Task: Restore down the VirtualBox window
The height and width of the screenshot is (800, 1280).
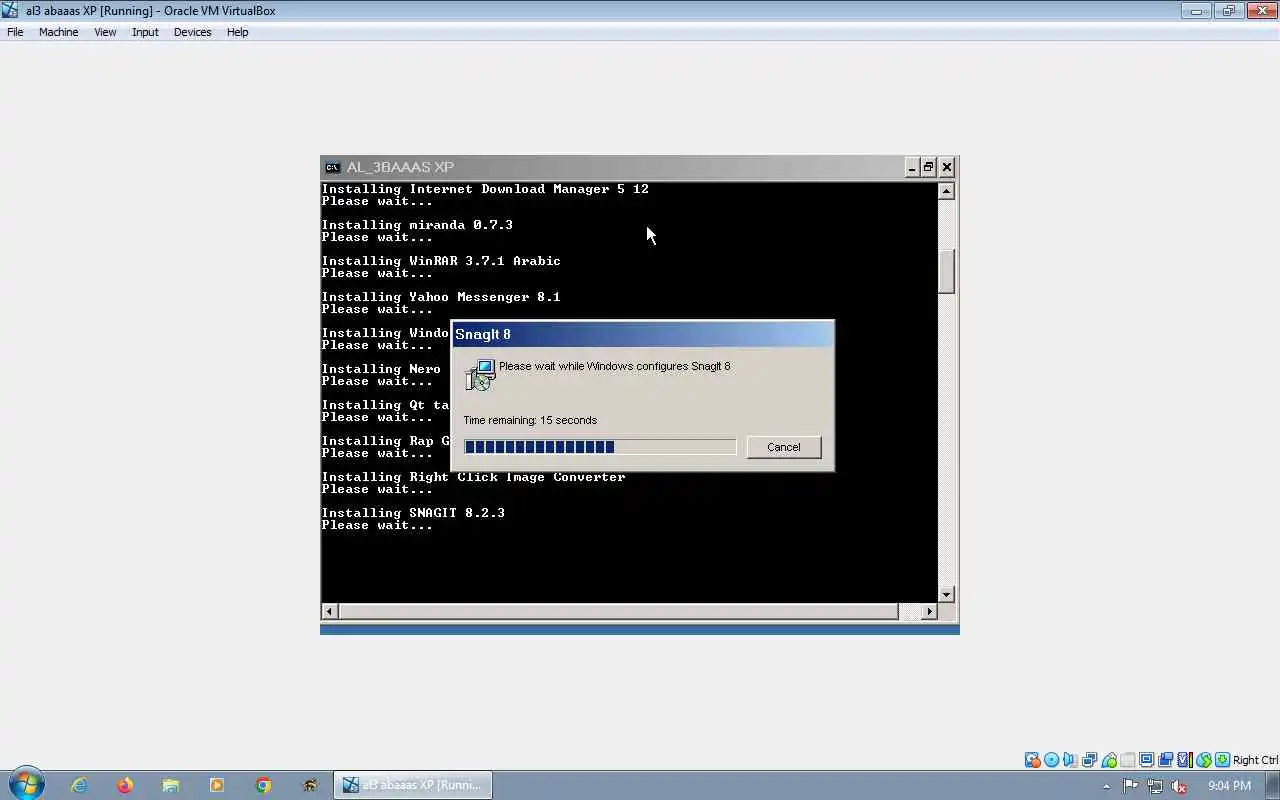Action: click(1228, 11)
